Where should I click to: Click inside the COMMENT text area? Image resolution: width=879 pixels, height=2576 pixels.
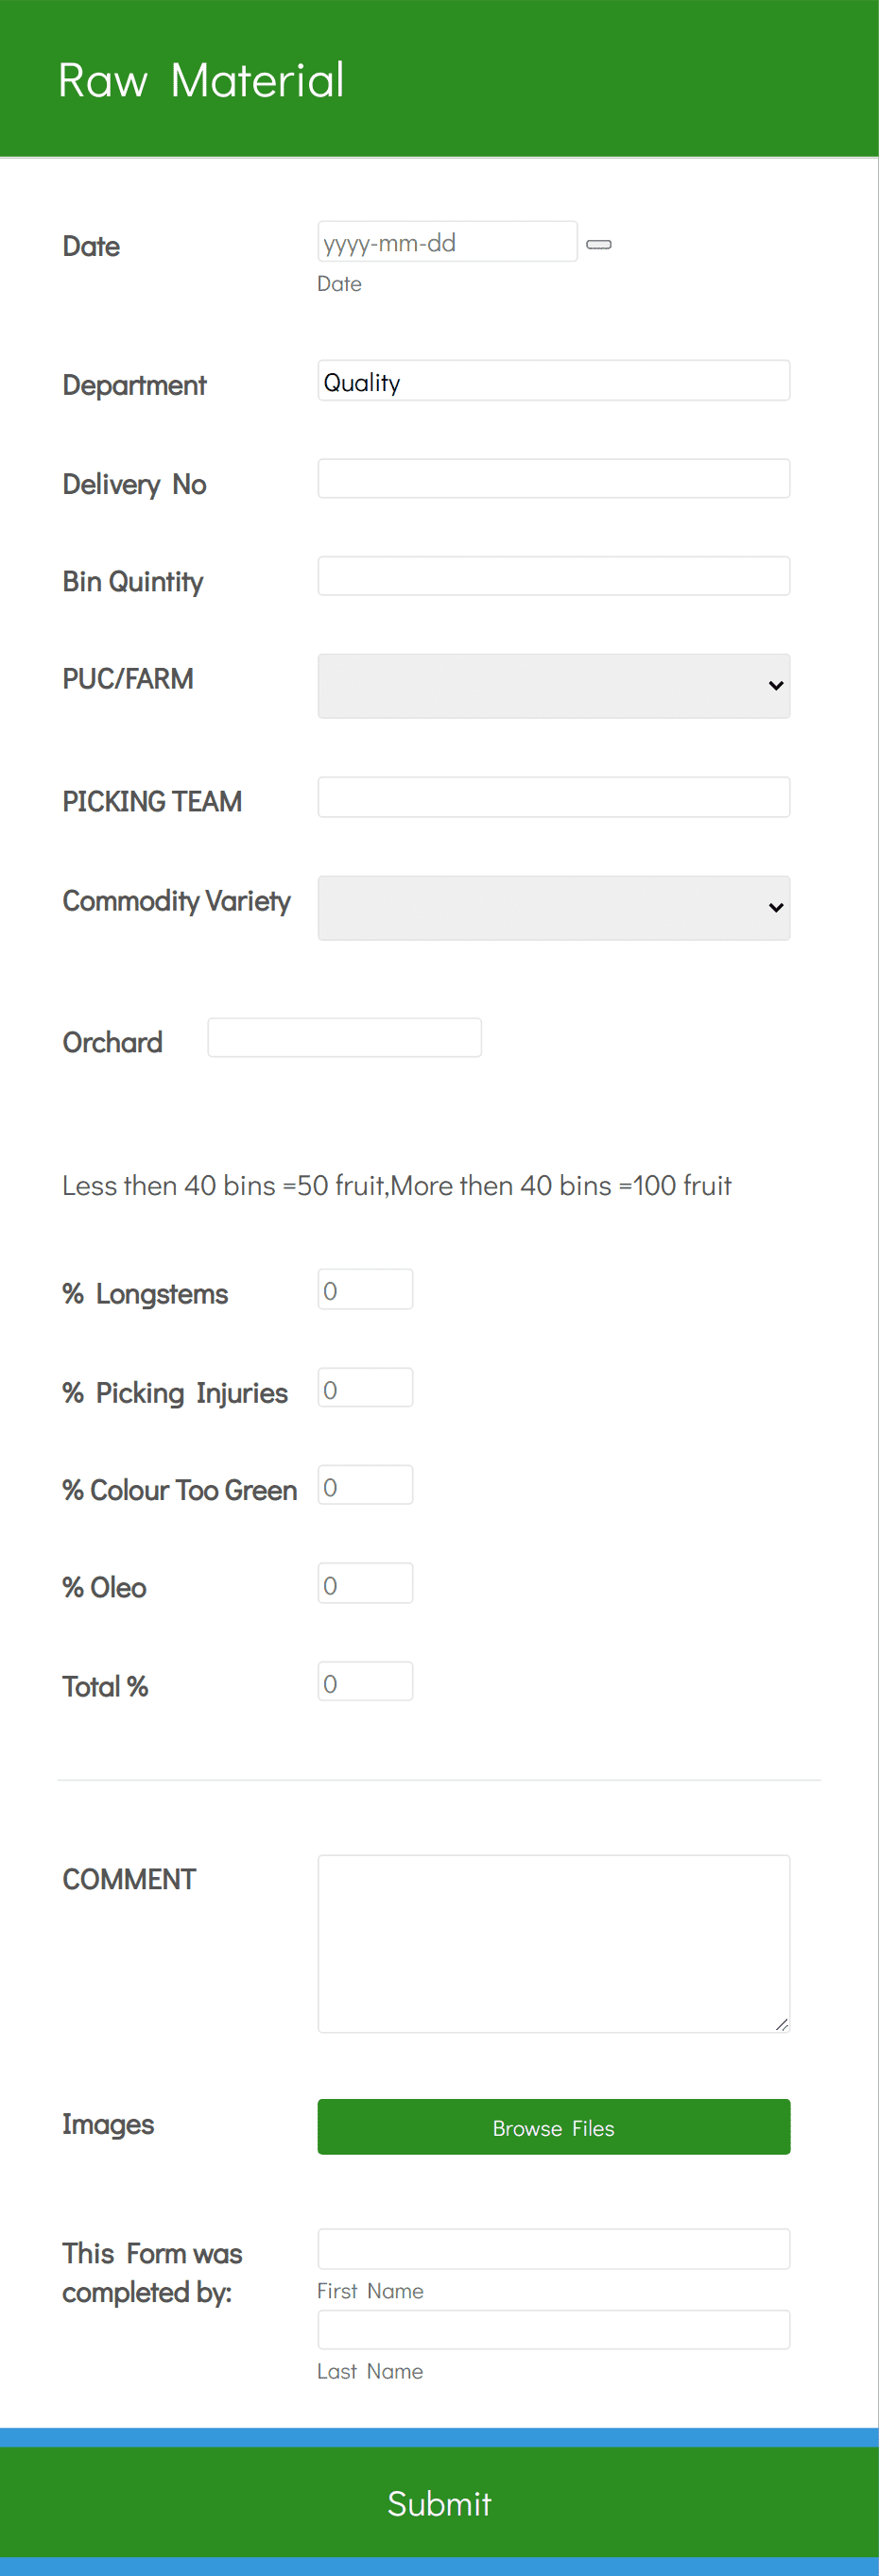553,1940
